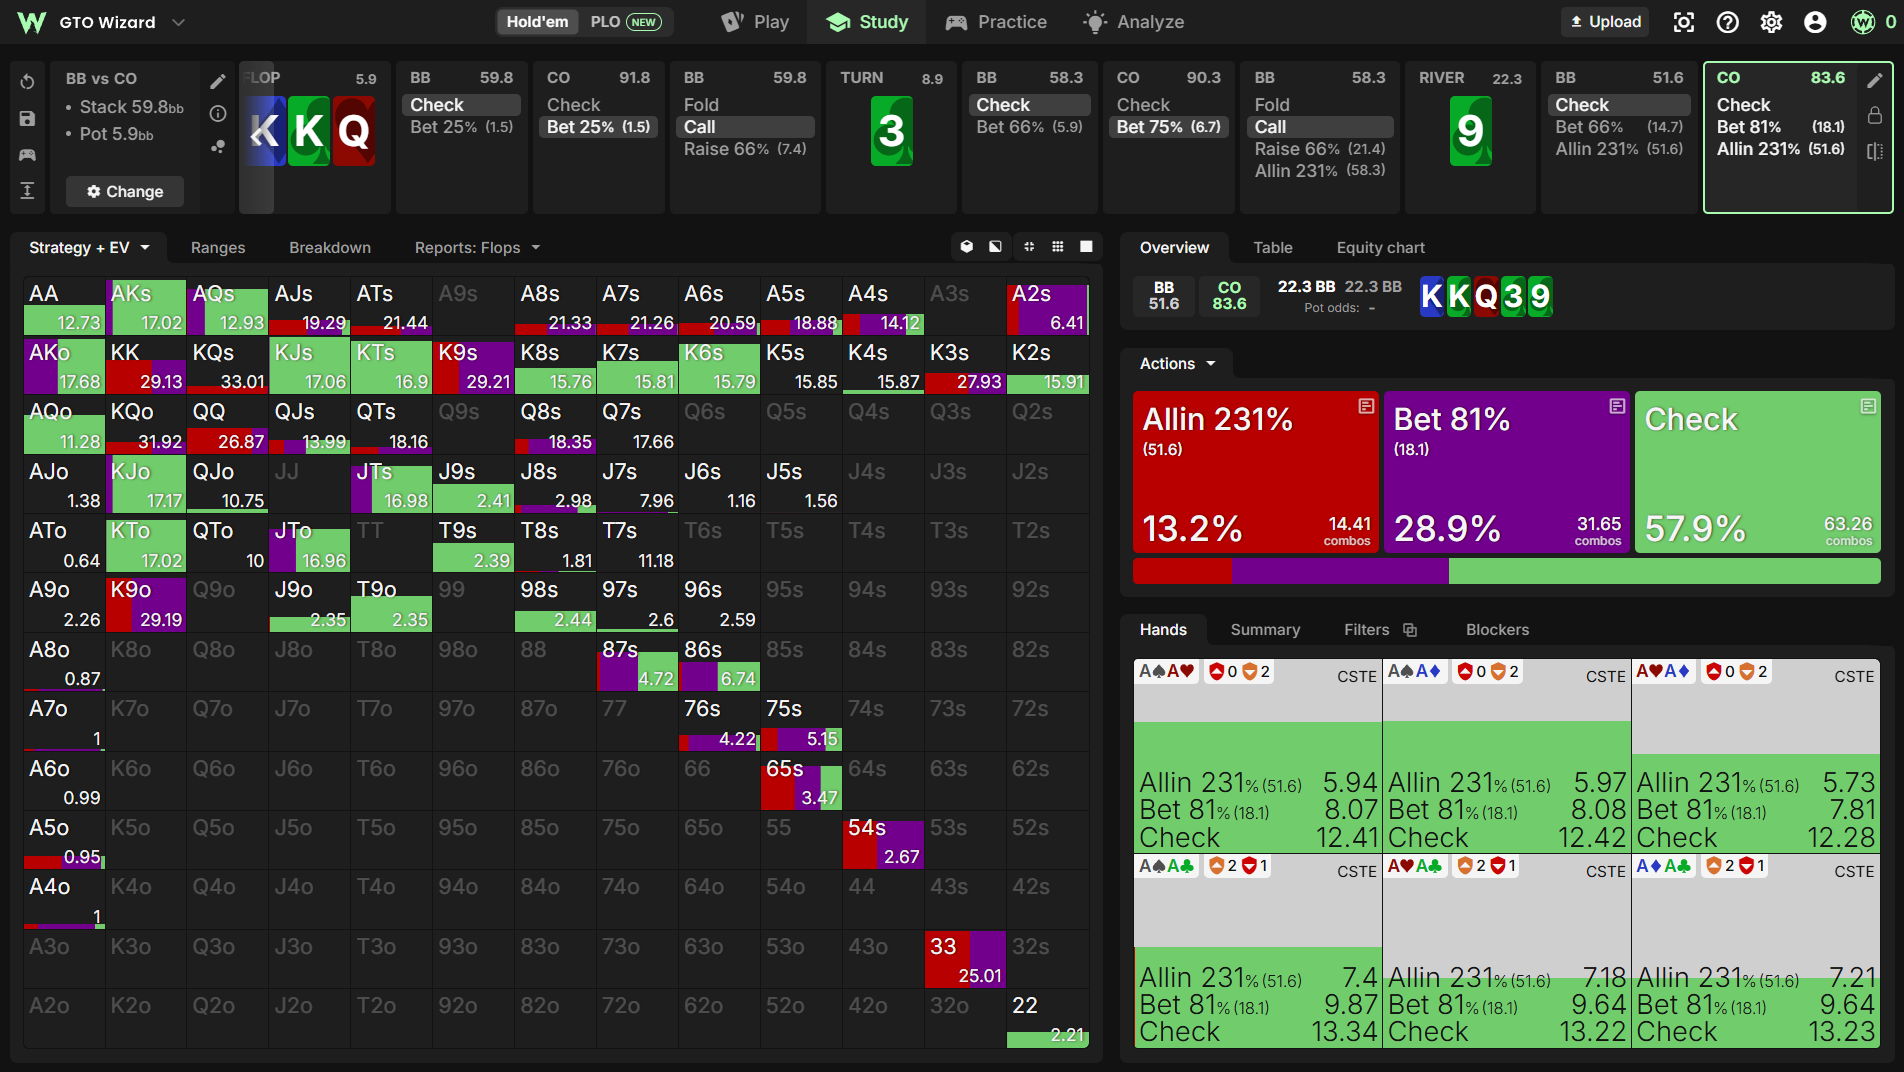Click the copy icon next to Filters
Screen dimensions: 1904x1072
coord(1410,630)
